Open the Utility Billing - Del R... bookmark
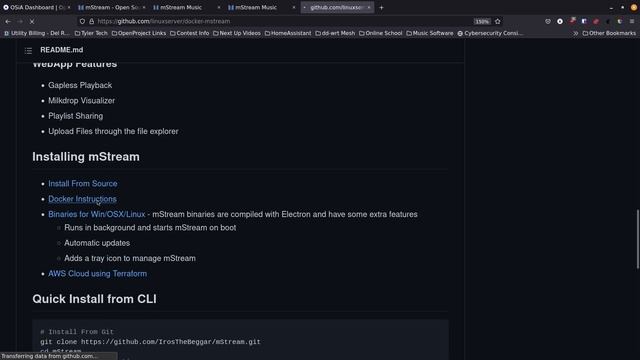The image size is (640, 360). click(37, 33)
